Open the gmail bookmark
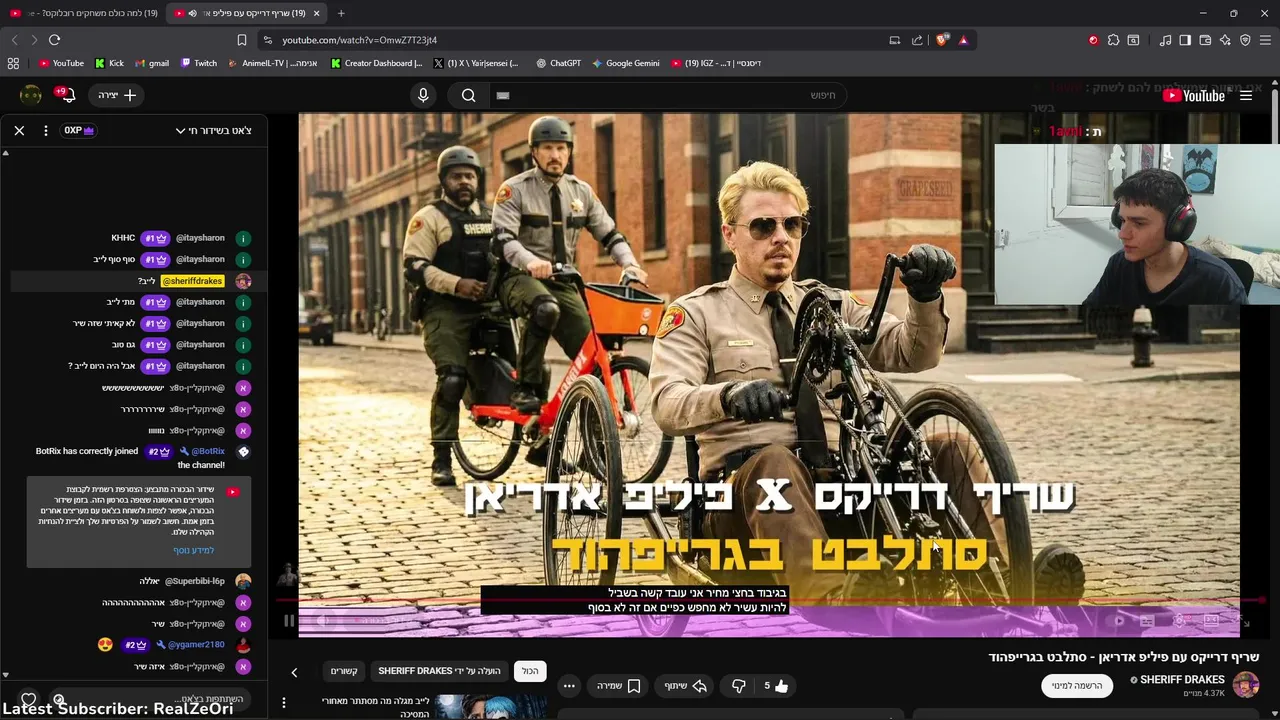The image size is (1280, 720). click(151, 63)
